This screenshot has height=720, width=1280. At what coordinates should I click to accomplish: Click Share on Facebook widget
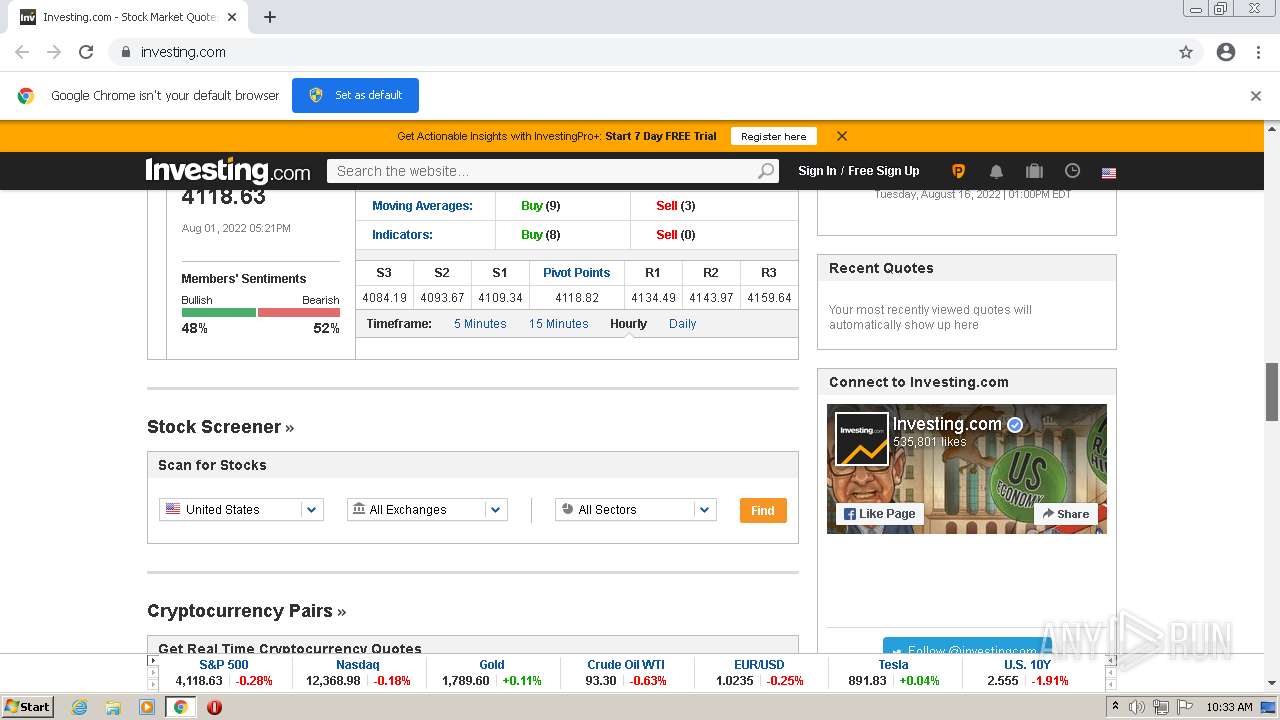click(1066, 514)
